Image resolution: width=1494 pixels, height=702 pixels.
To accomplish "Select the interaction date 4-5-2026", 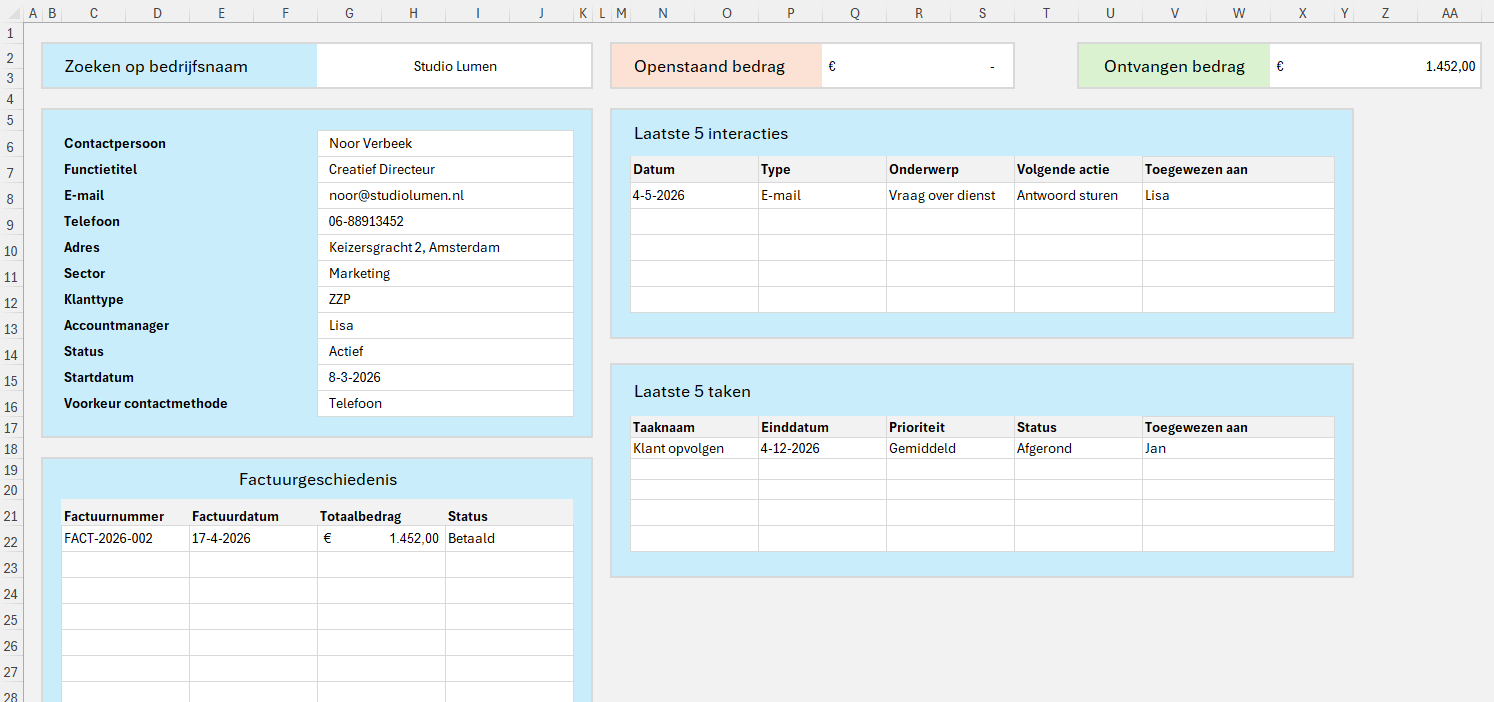I will click(x=693, y=196).
